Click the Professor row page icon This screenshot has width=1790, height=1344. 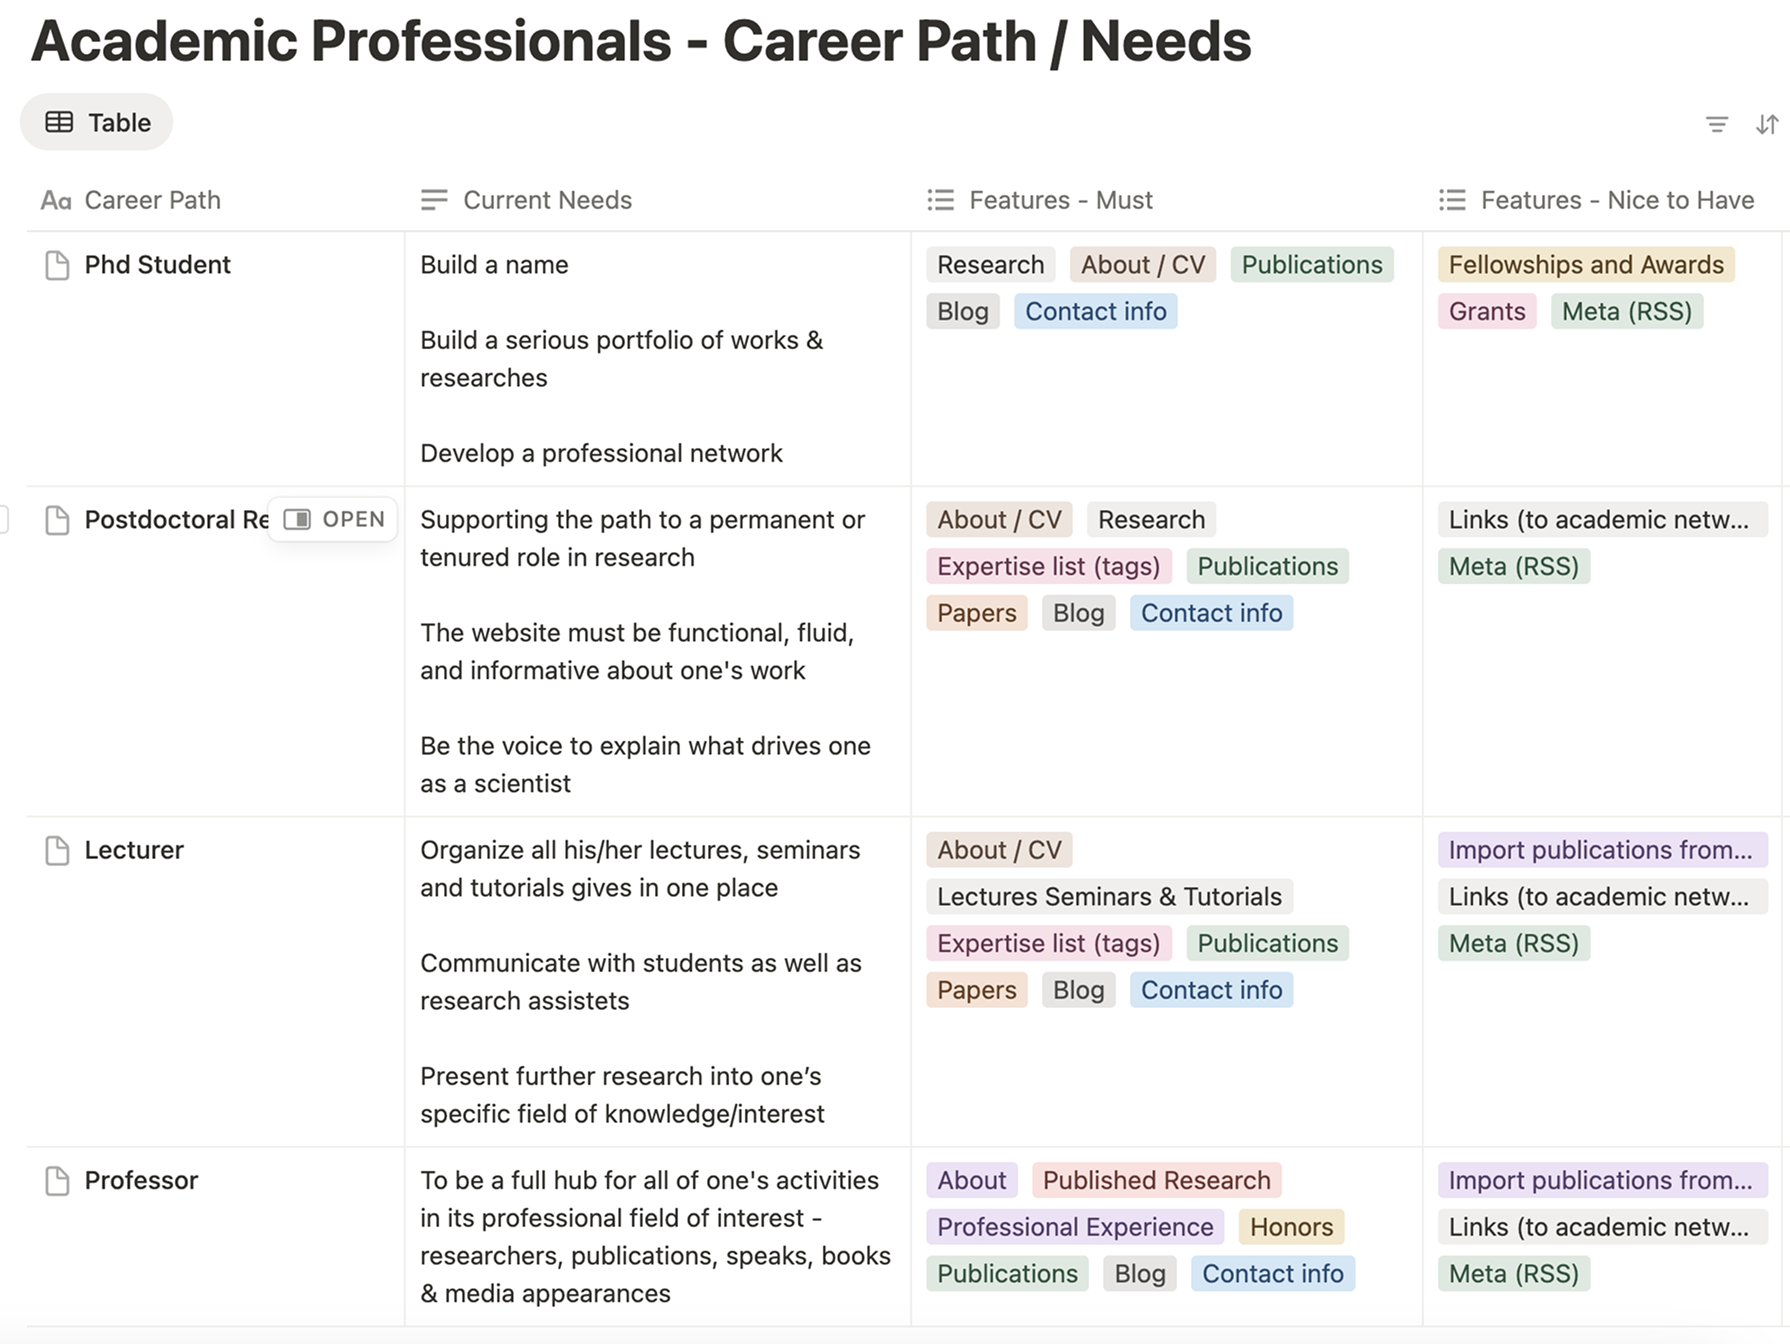57,1181
